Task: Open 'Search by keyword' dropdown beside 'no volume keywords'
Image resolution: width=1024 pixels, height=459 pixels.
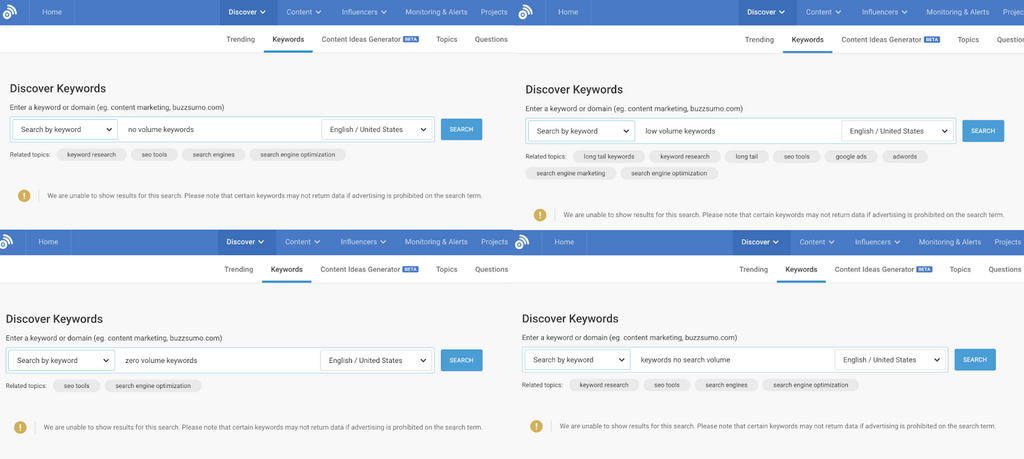Action: pyautogui.click(x=66, y=129)
